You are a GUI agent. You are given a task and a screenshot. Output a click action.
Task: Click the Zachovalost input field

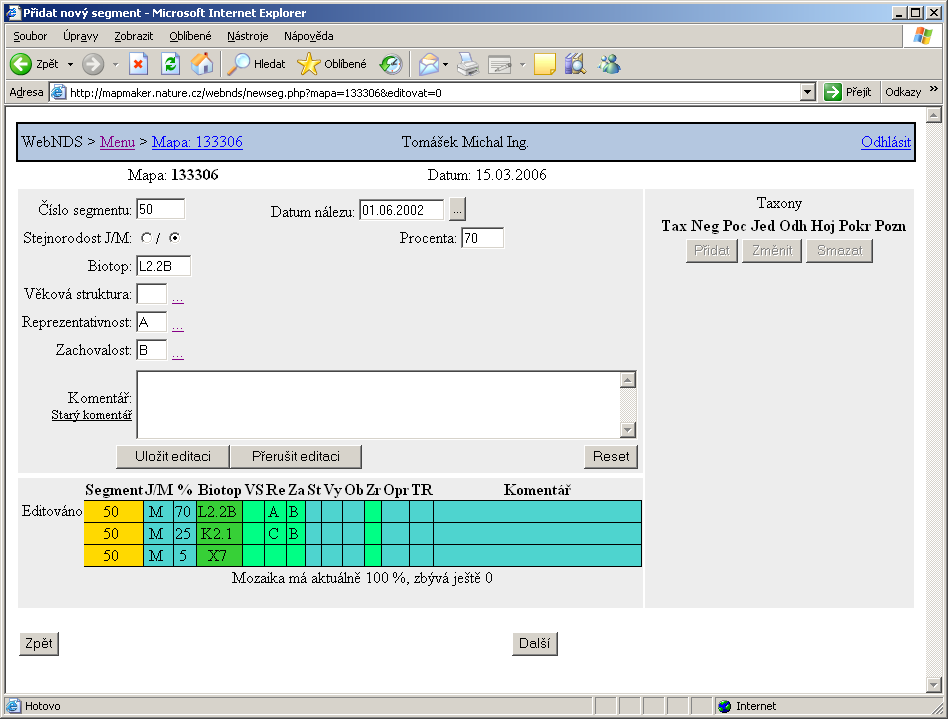click(152, 350)
